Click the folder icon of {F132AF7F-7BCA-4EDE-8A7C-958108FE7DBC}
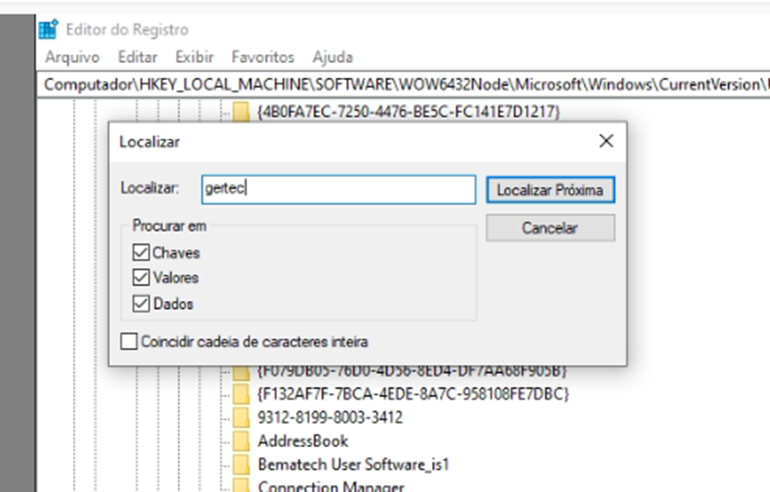The image size is (770, 492). 241,394
